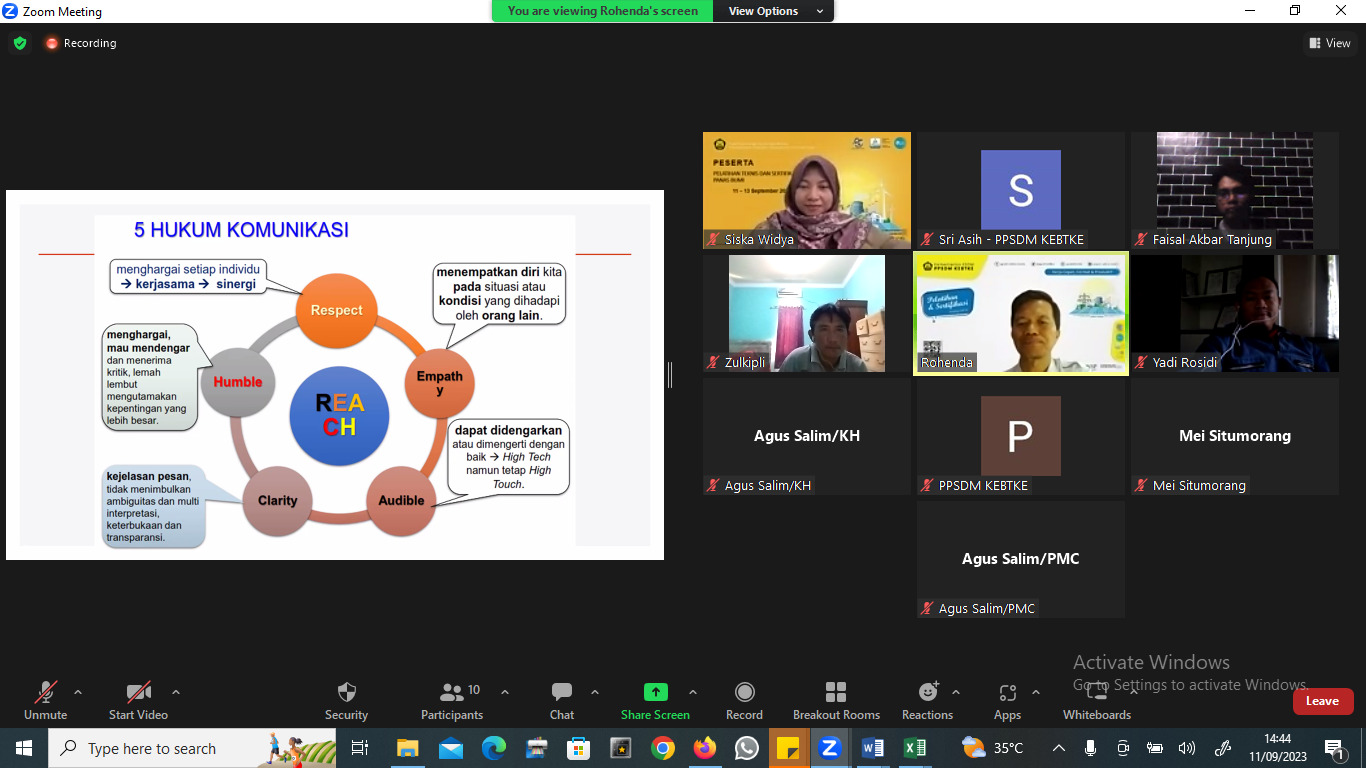This screenshot has width=1366, height=768.
Task: Toggle meeting recording with Record button
Action: point(744,699)
